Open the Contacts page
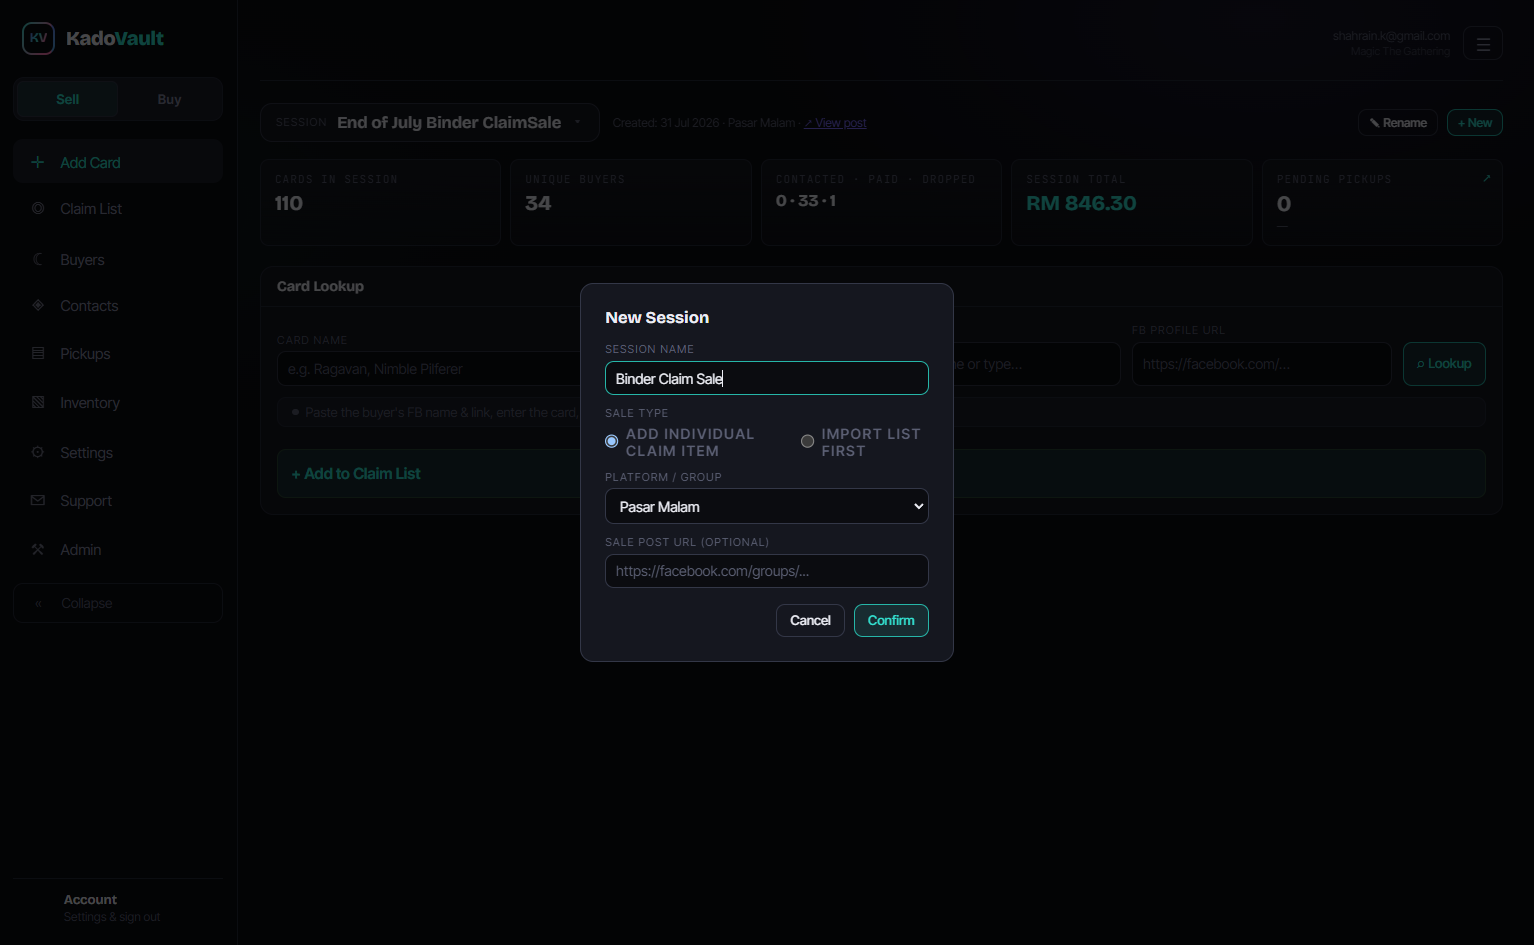1534x945 pixels. point(118,305)
